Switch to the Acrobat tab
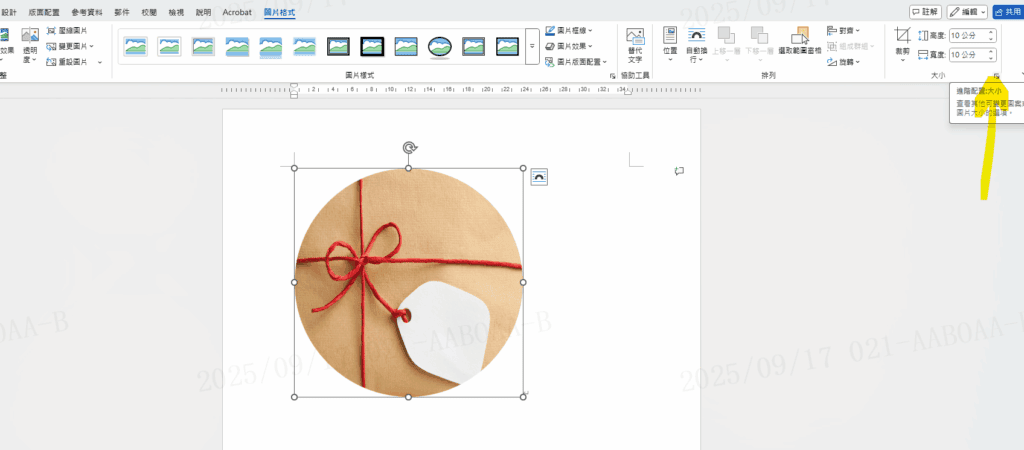1024x450 pixels. pos(237,12)
